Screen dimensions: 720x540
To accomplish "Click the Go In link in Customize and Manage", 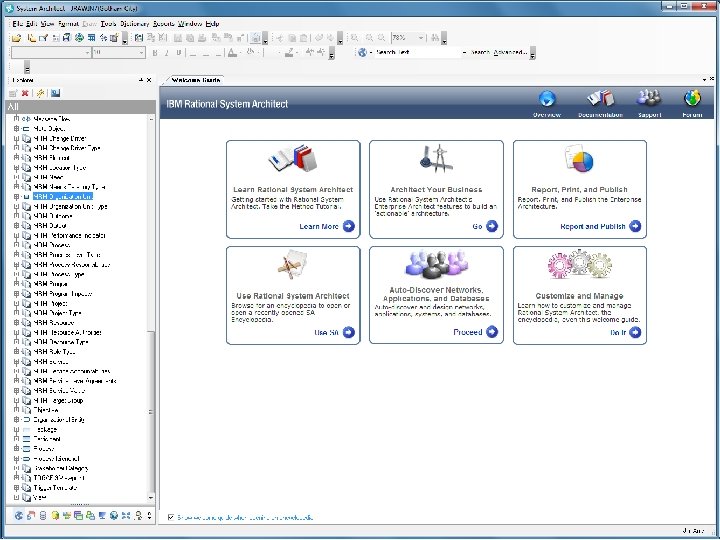I will click(618, 332).
